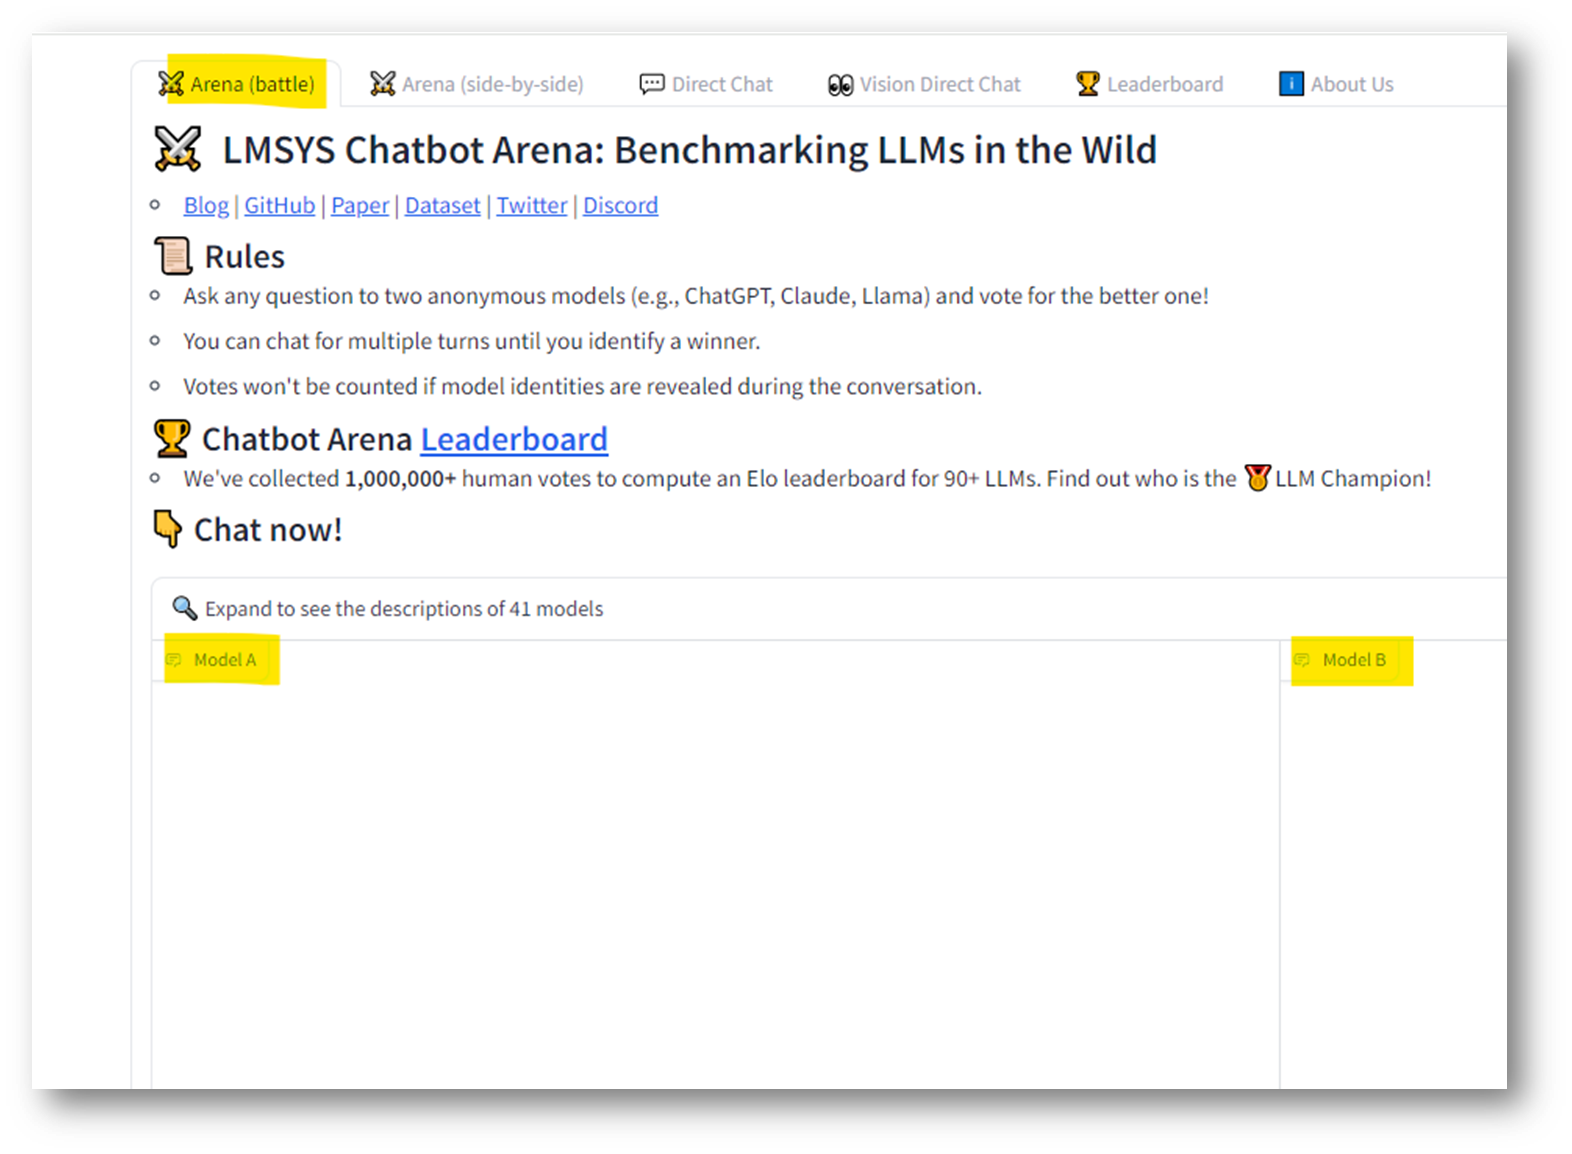Click the large swords icon beside the LMSYS title
Viewport: 1572px width, 1154px height.
tap(178, 150)
